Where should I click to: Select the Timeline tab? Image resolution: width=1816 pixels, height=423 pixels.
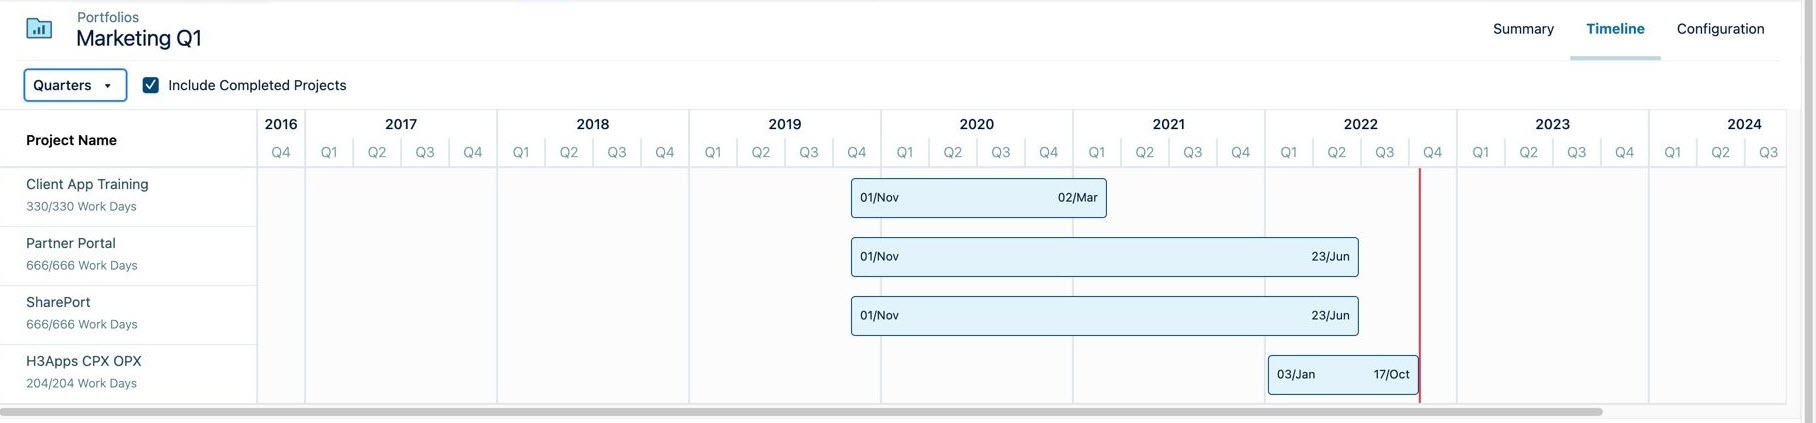point(1614,29)
